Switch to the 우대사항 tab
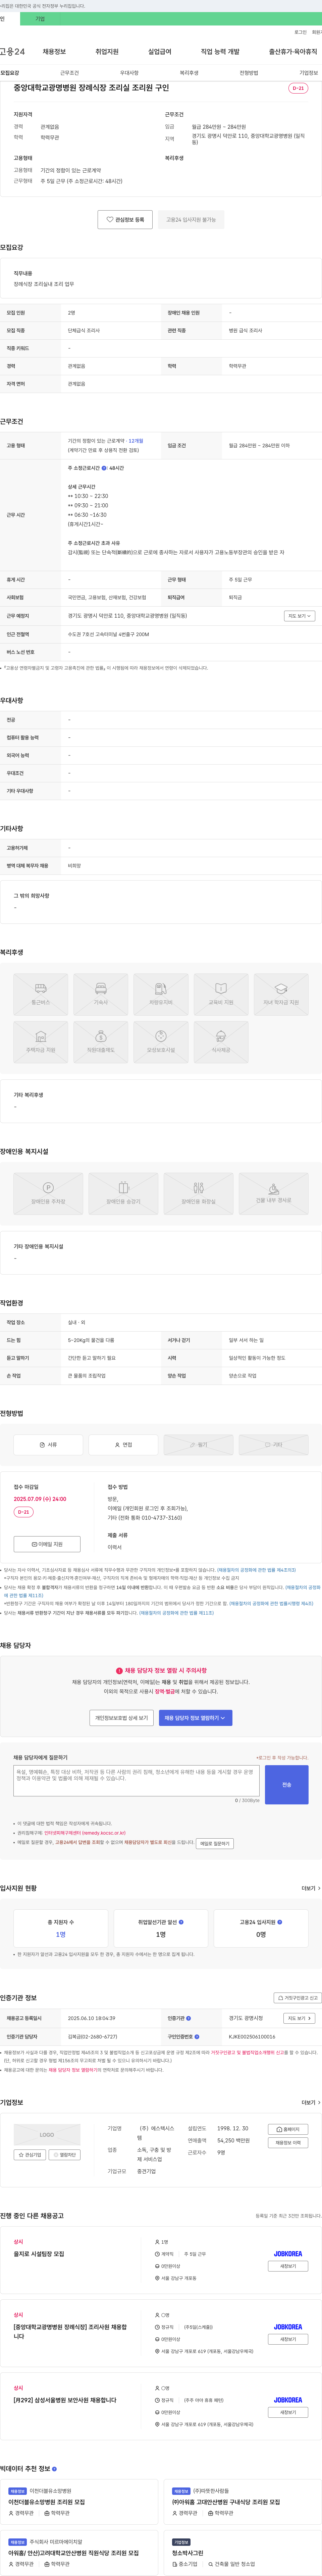Image resolution: width=322 pixels, height=2576 pixels. tap(129, 73)
